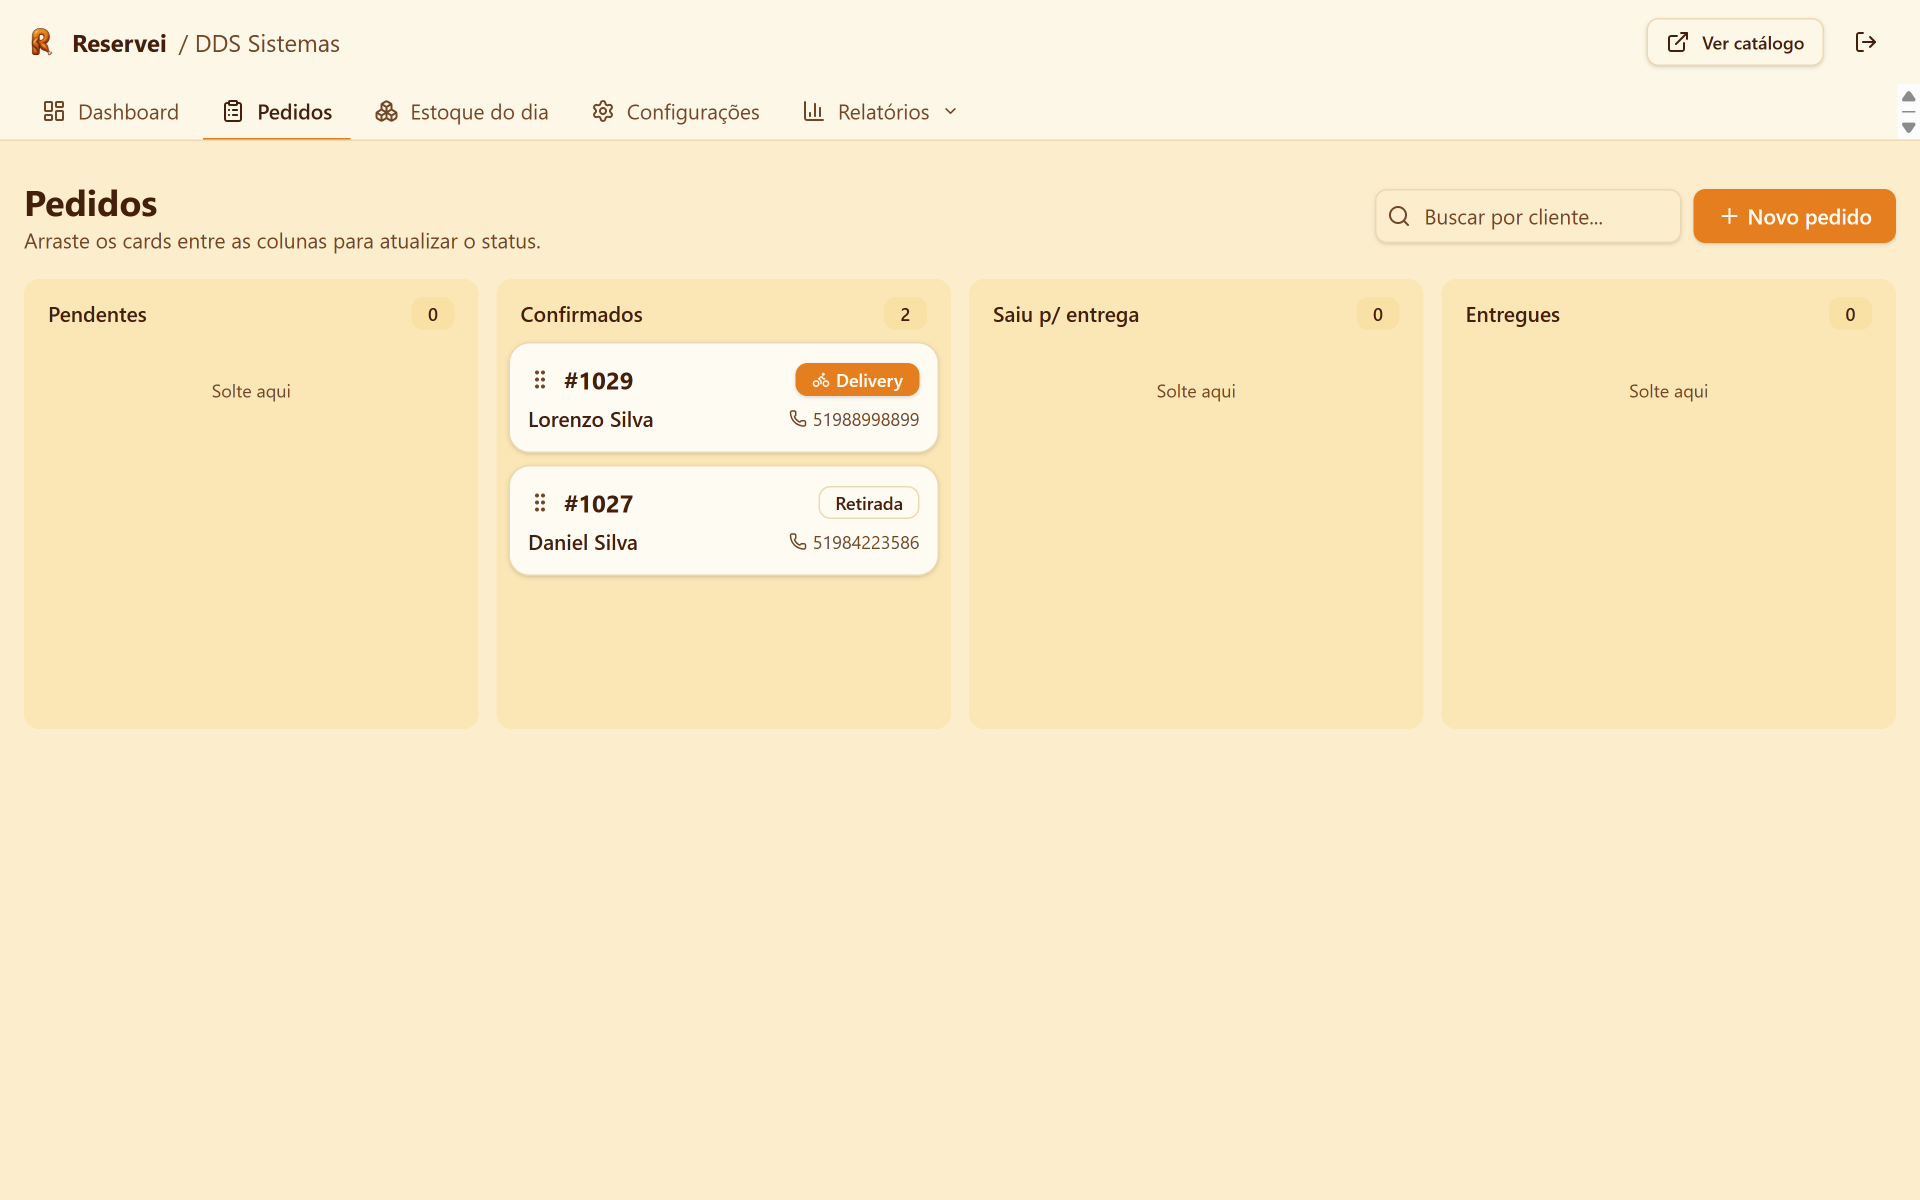Click the Pendentes count badge
This screenshot has height=1200, width=1920.
[433, 314]
